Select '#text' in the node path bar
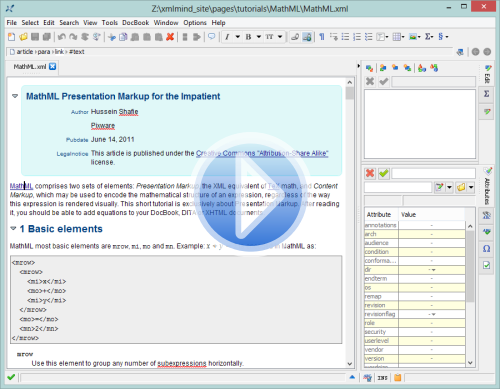This screenshot has height=389, width=500. click(77, 52)
